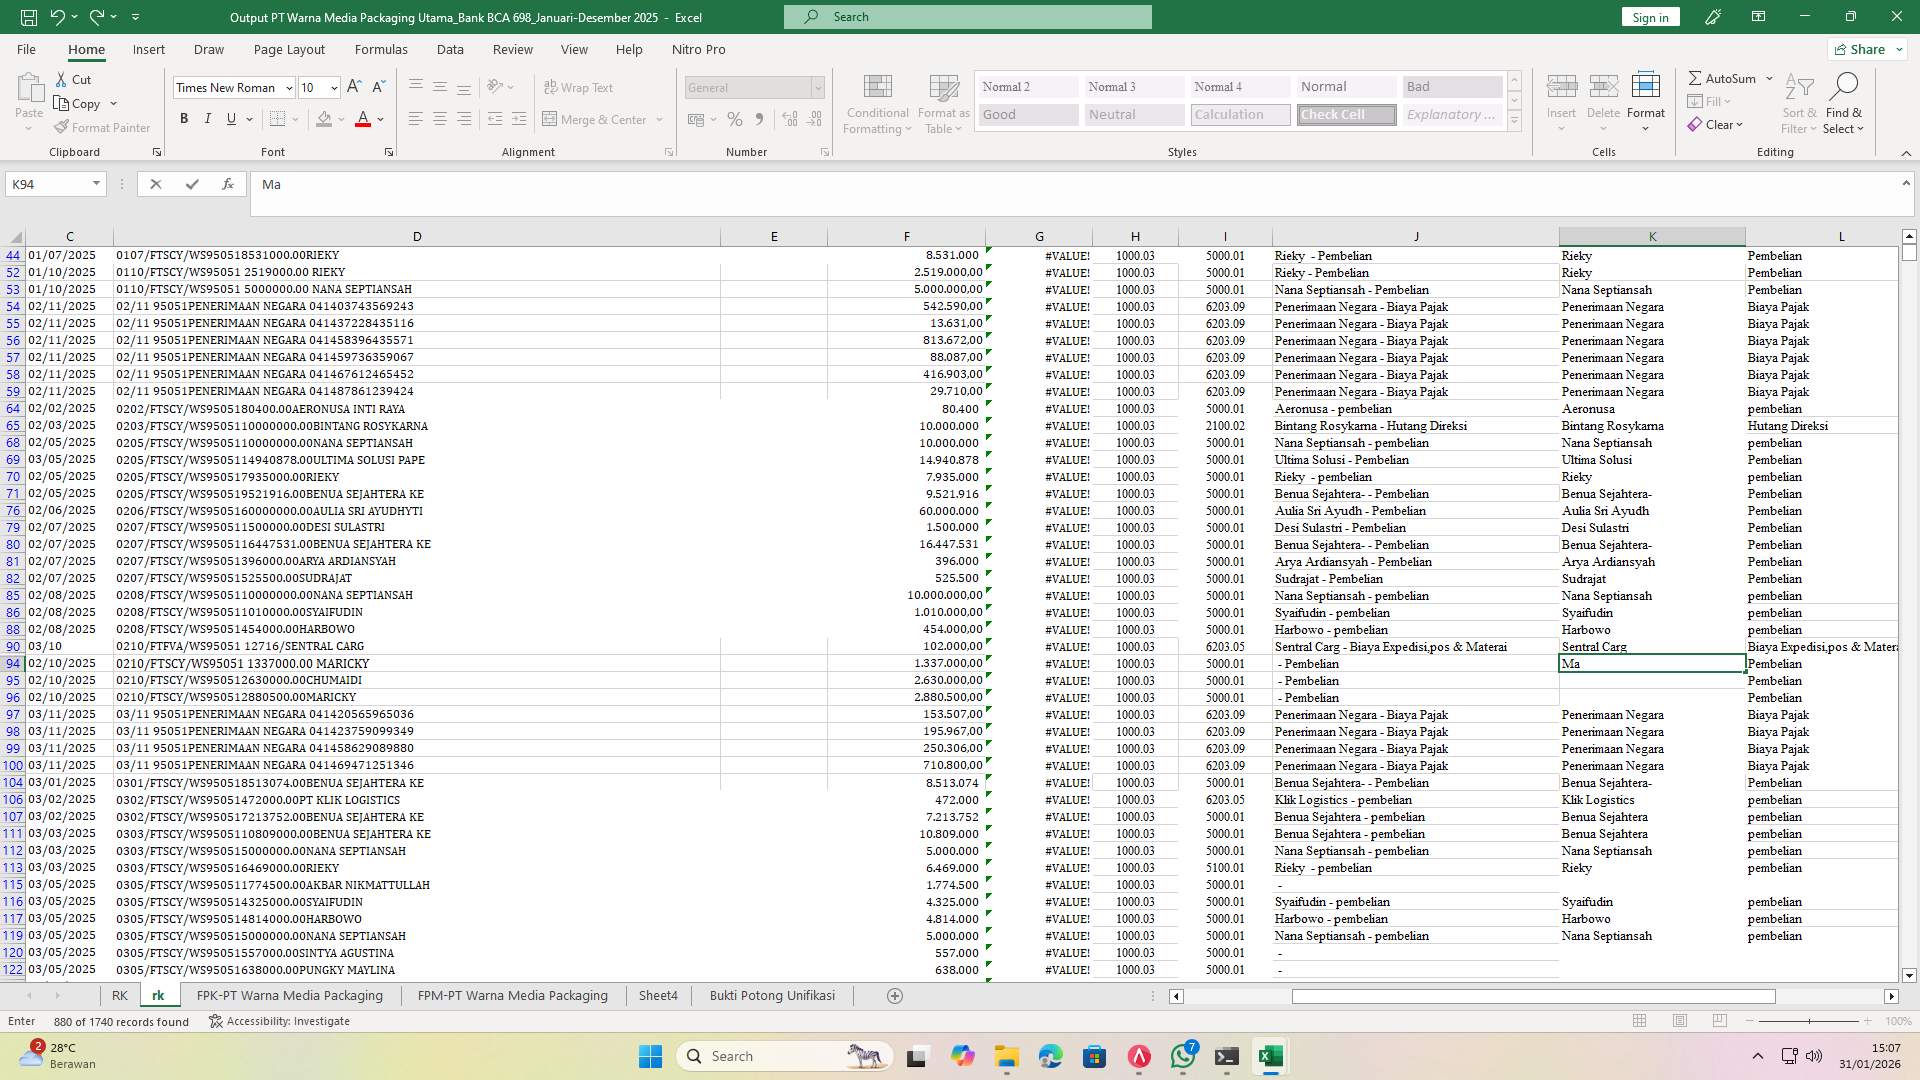This screenshot has height=1080, width=1920.
Task: Adjust the zoom slider
Action: coord(1809,1021)
